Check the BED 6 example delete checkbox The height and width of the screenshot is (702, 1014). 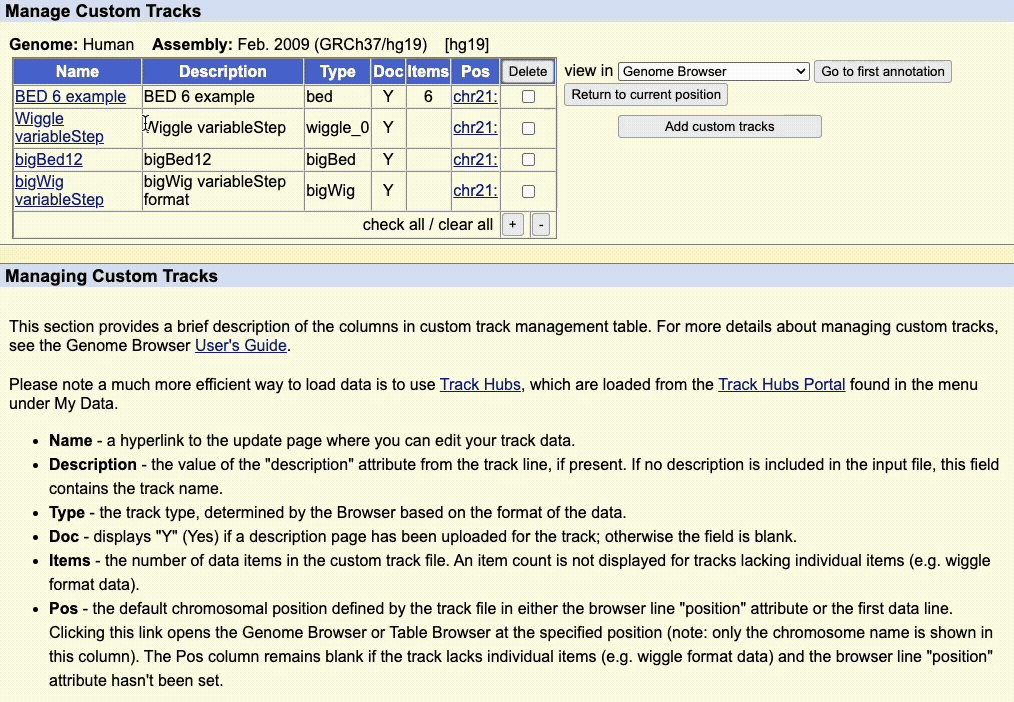pyautogui.click(x=528, y=97)
